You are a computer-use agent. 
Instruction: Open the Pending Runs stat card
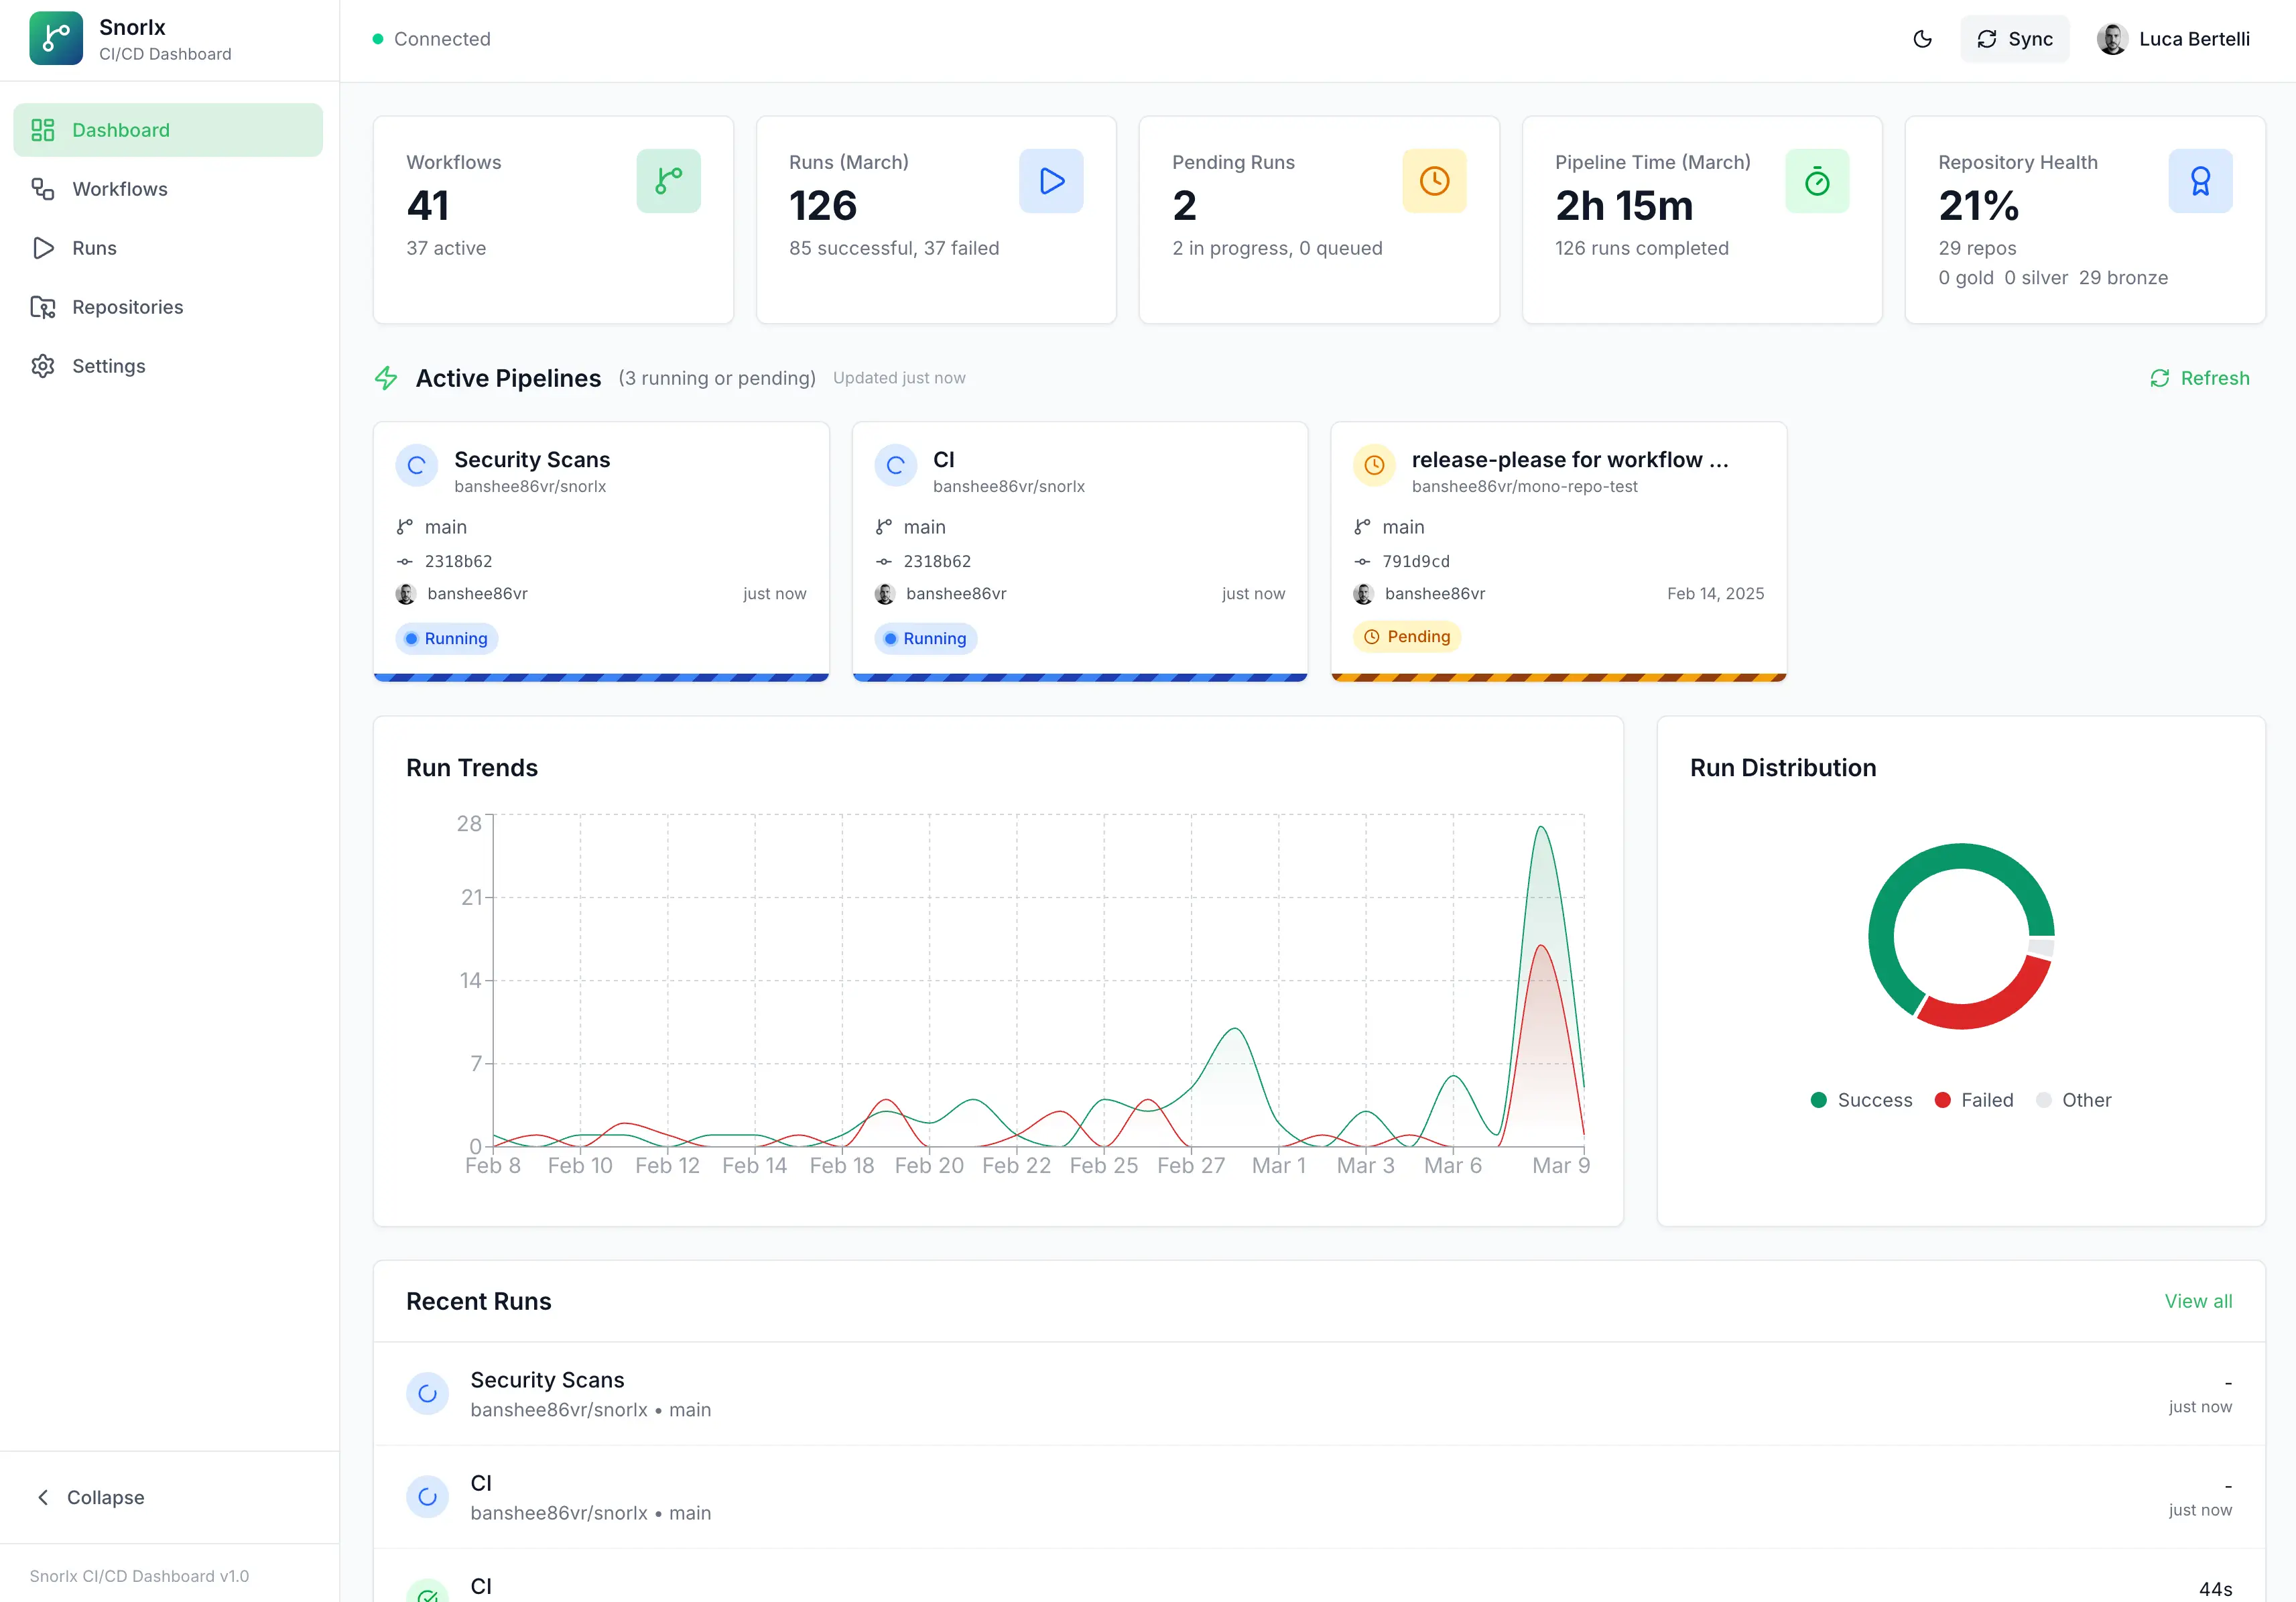pyautogui.click(x=1319, y=220)
